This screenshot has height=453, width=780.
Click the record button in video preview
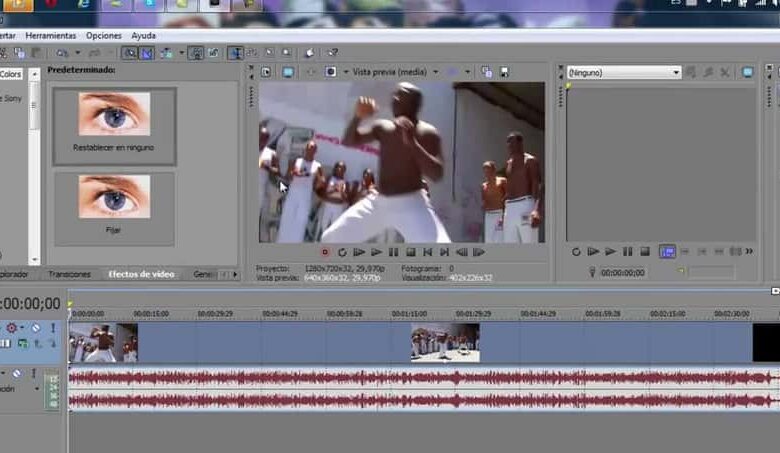pos(325,252)
